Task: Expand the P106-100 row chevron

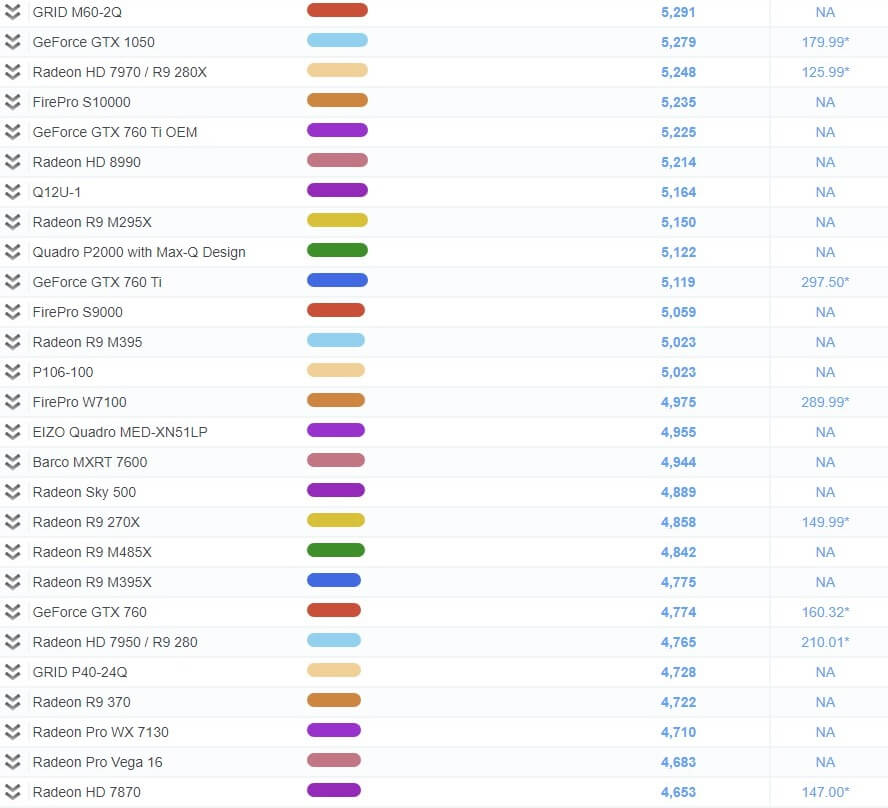Action: click(12, 372)
